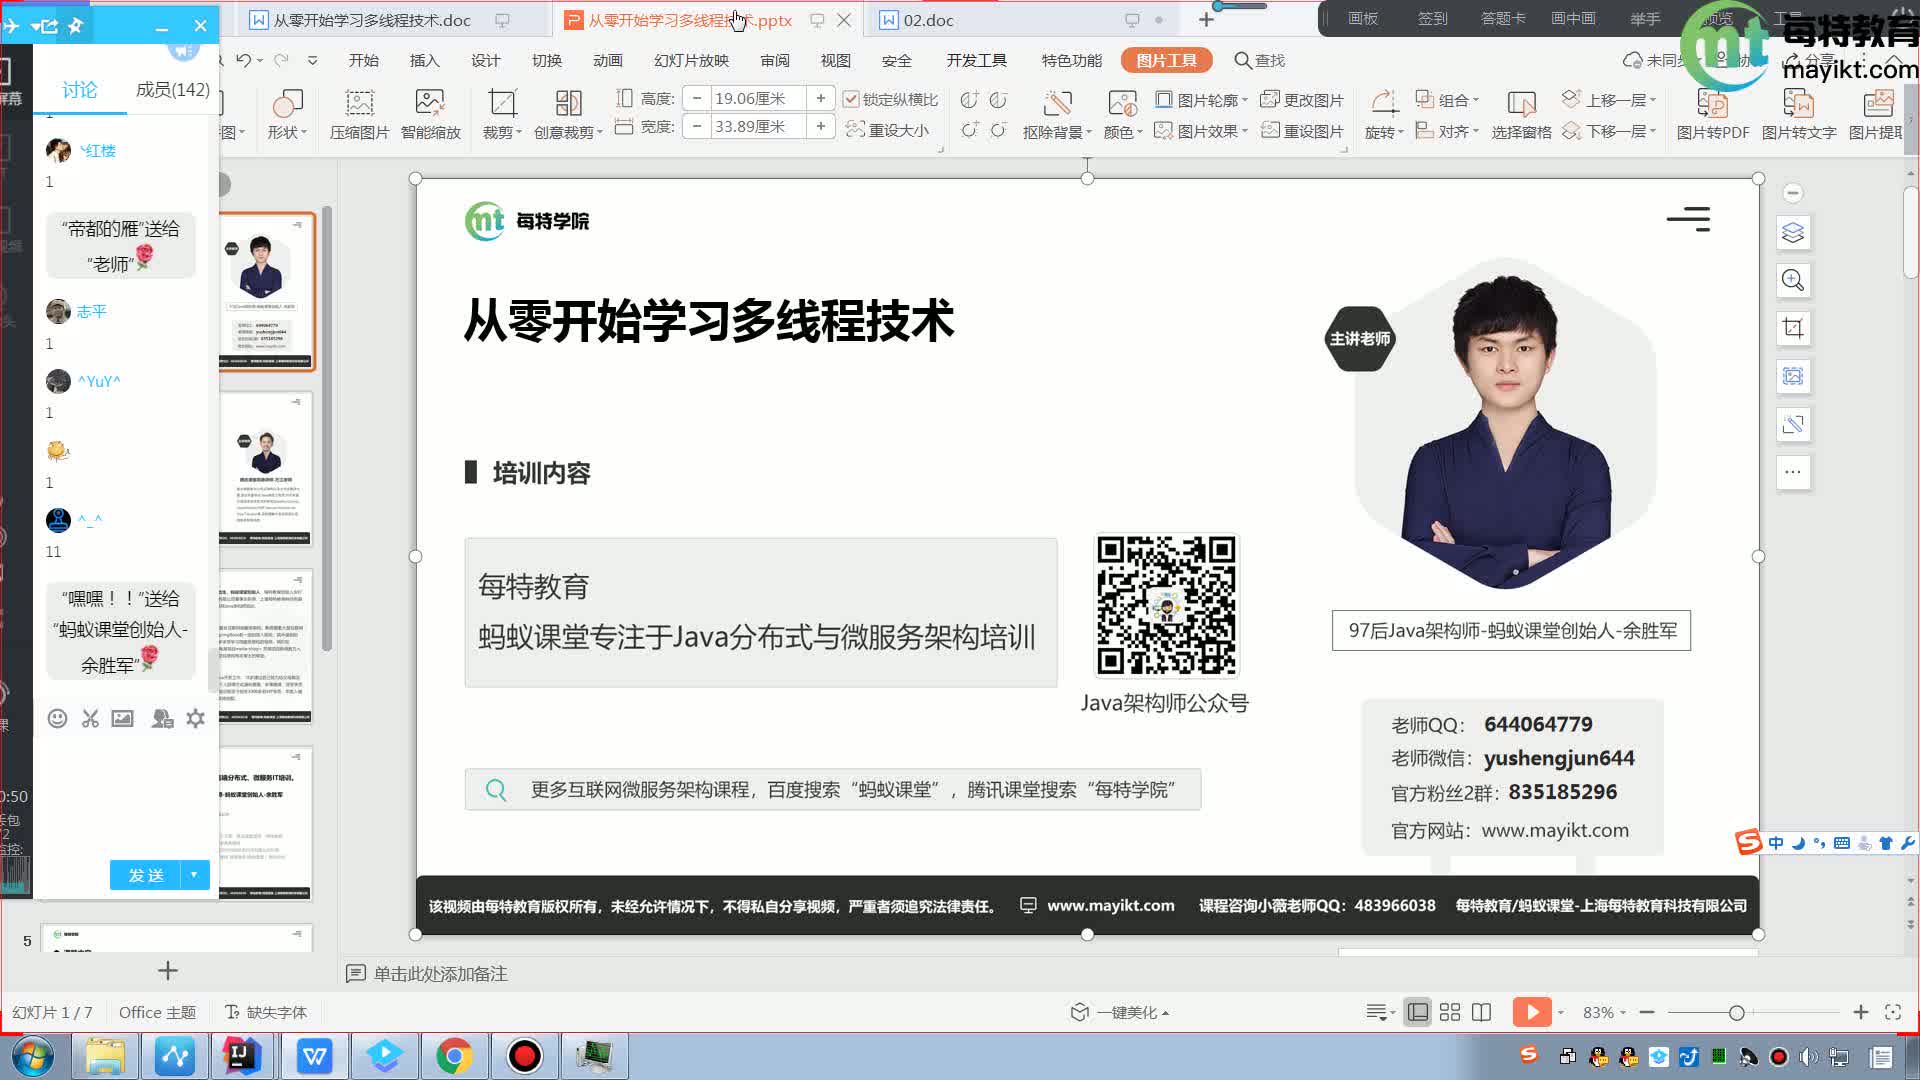Switch to reading view icon
The height and width of the screenshot is (1080, 1920).
click(x=1482, y=1012)
